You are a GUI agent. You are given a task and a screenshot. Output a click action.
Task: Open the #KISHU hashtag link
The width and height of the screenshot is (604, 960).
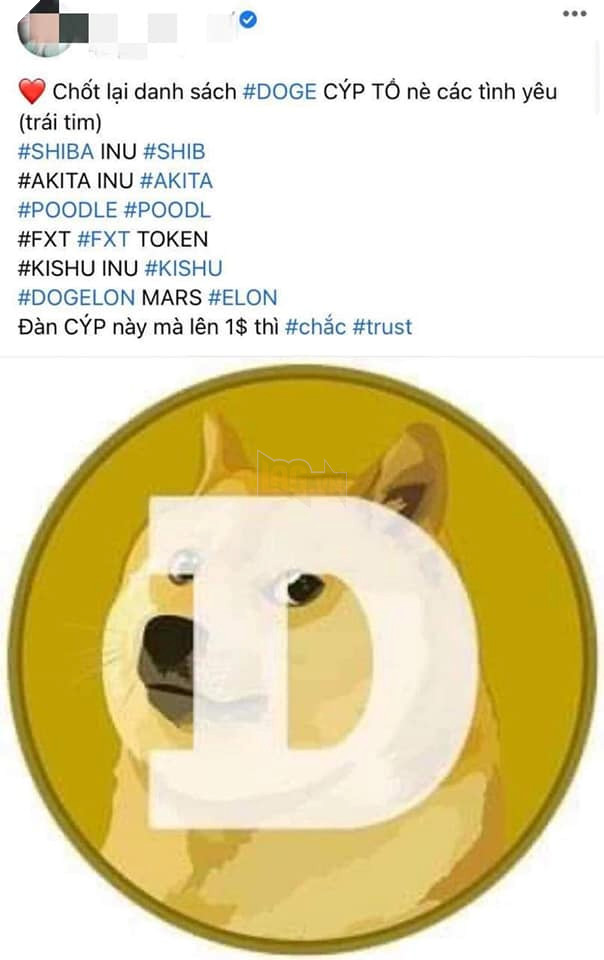pyautogui.click(x=184, y=268)
